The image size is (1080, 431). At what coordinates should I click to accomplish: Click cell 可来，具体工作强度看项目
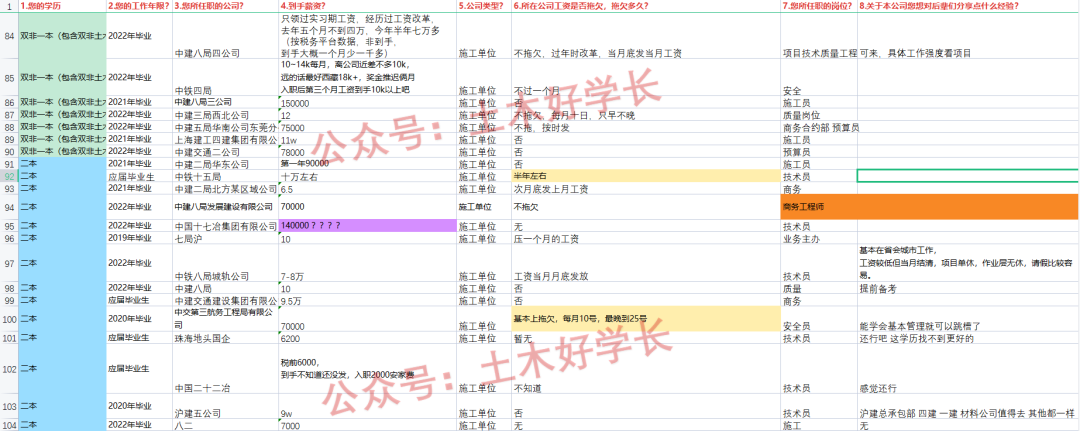click(x=968, y=35)
